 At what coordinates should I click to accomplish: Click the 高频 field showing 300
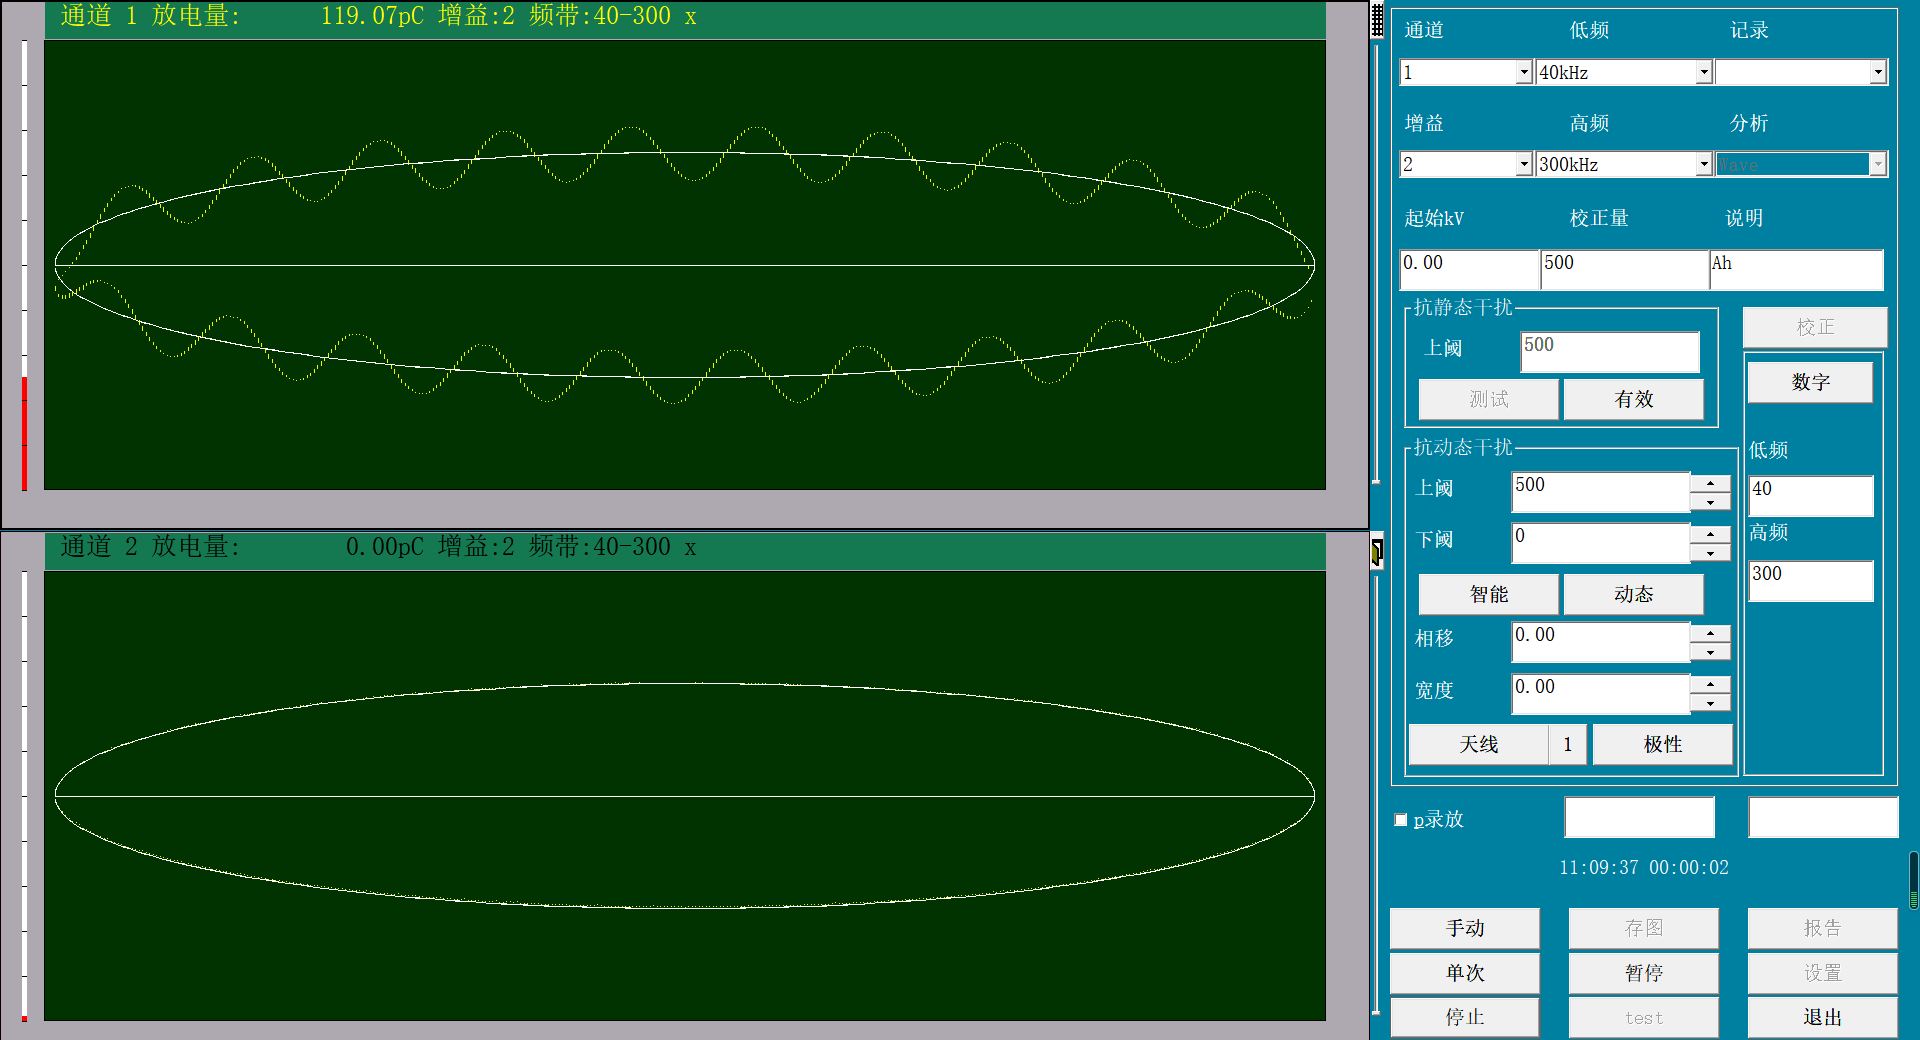click(1811, 581)
